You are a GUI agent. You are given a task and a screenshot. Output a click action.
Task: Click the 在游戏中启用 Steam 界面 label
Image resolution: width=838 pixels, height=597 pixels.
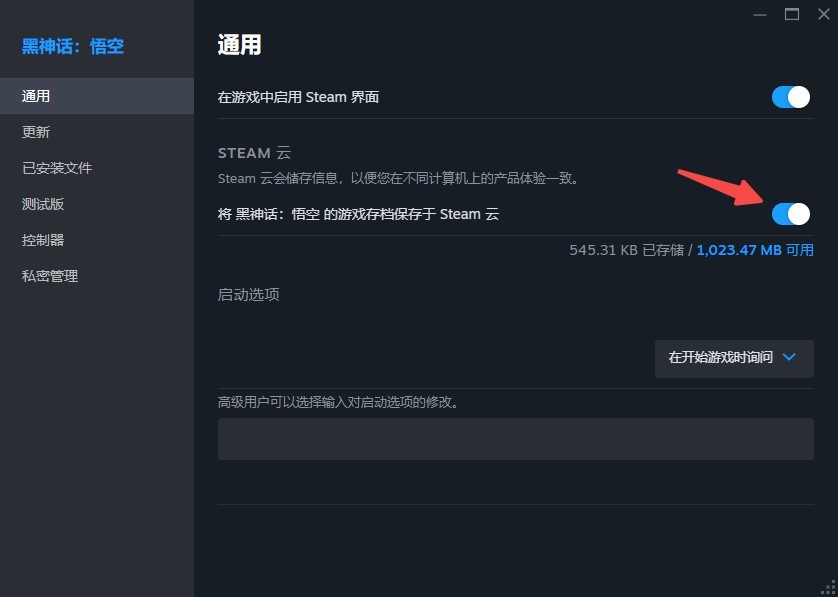[298, 97]
